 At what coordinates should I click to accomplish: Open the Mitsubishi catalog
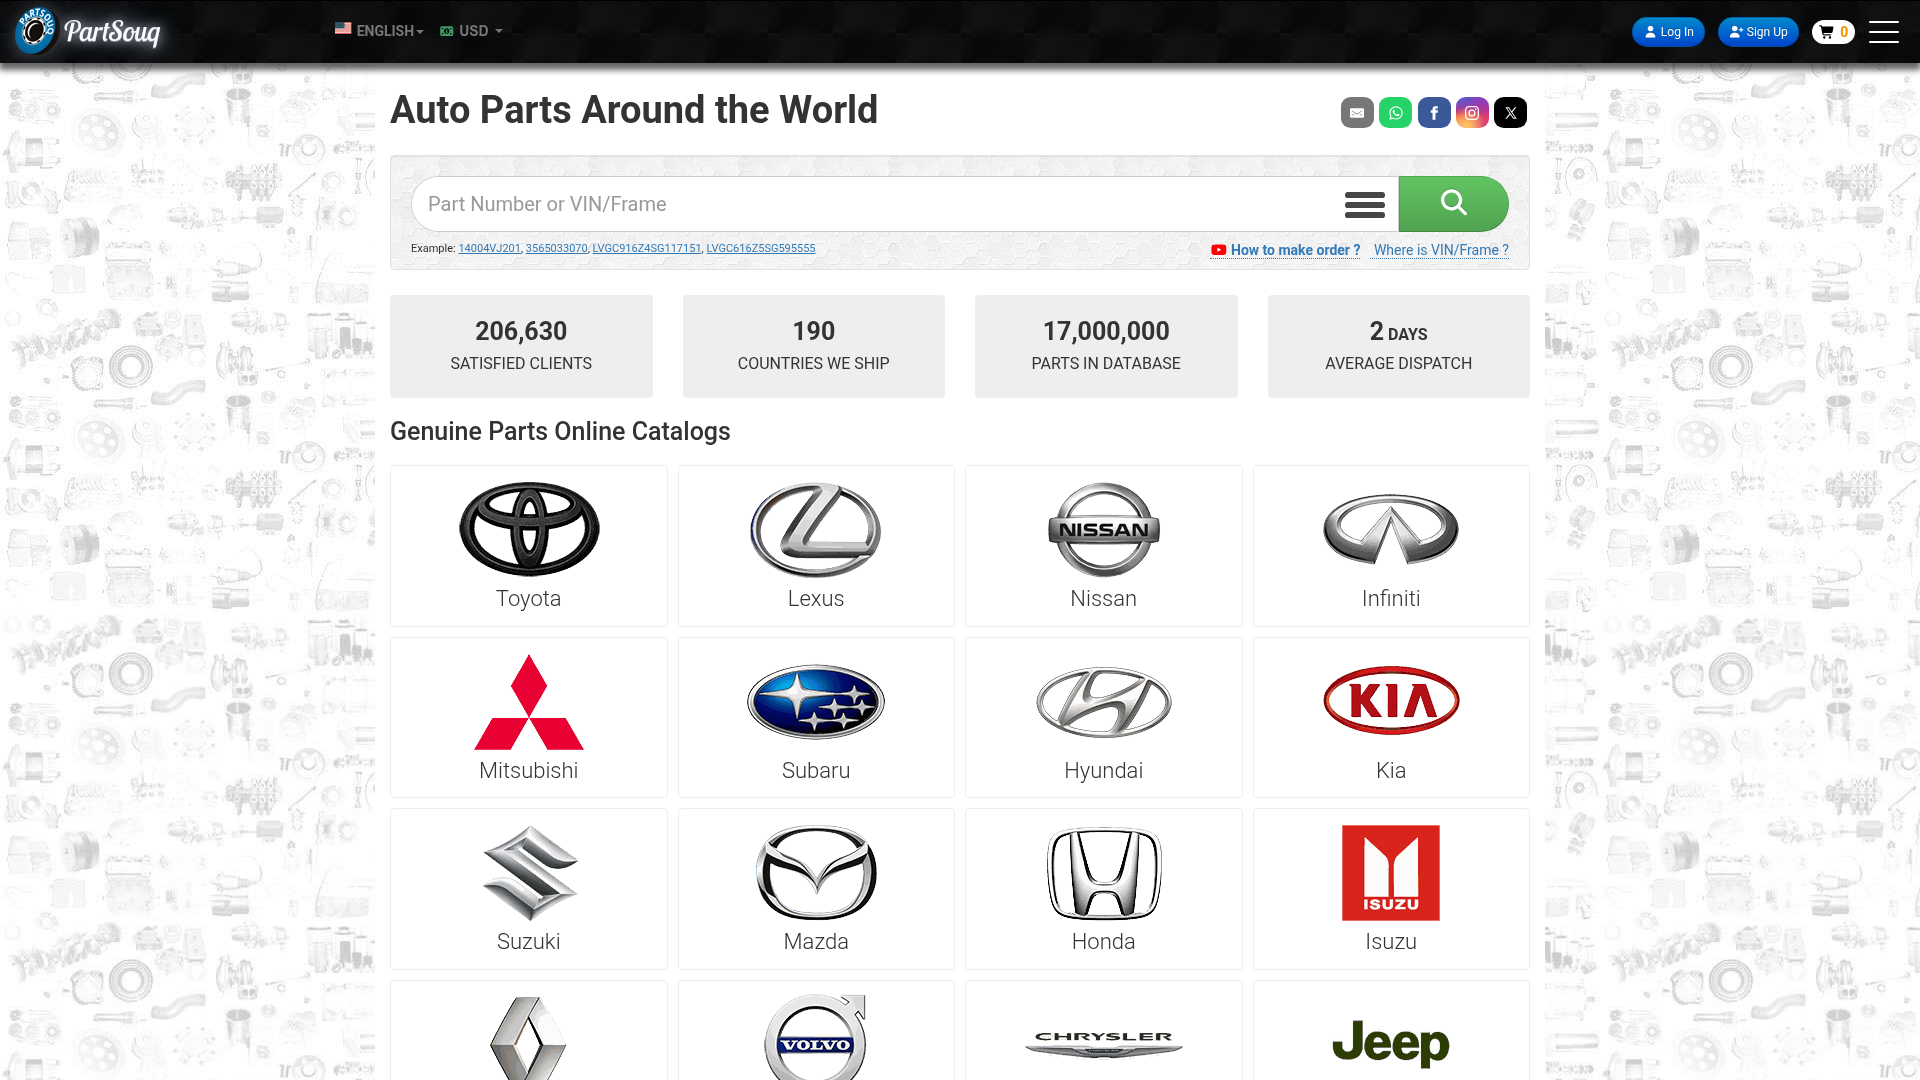[529, 718]
